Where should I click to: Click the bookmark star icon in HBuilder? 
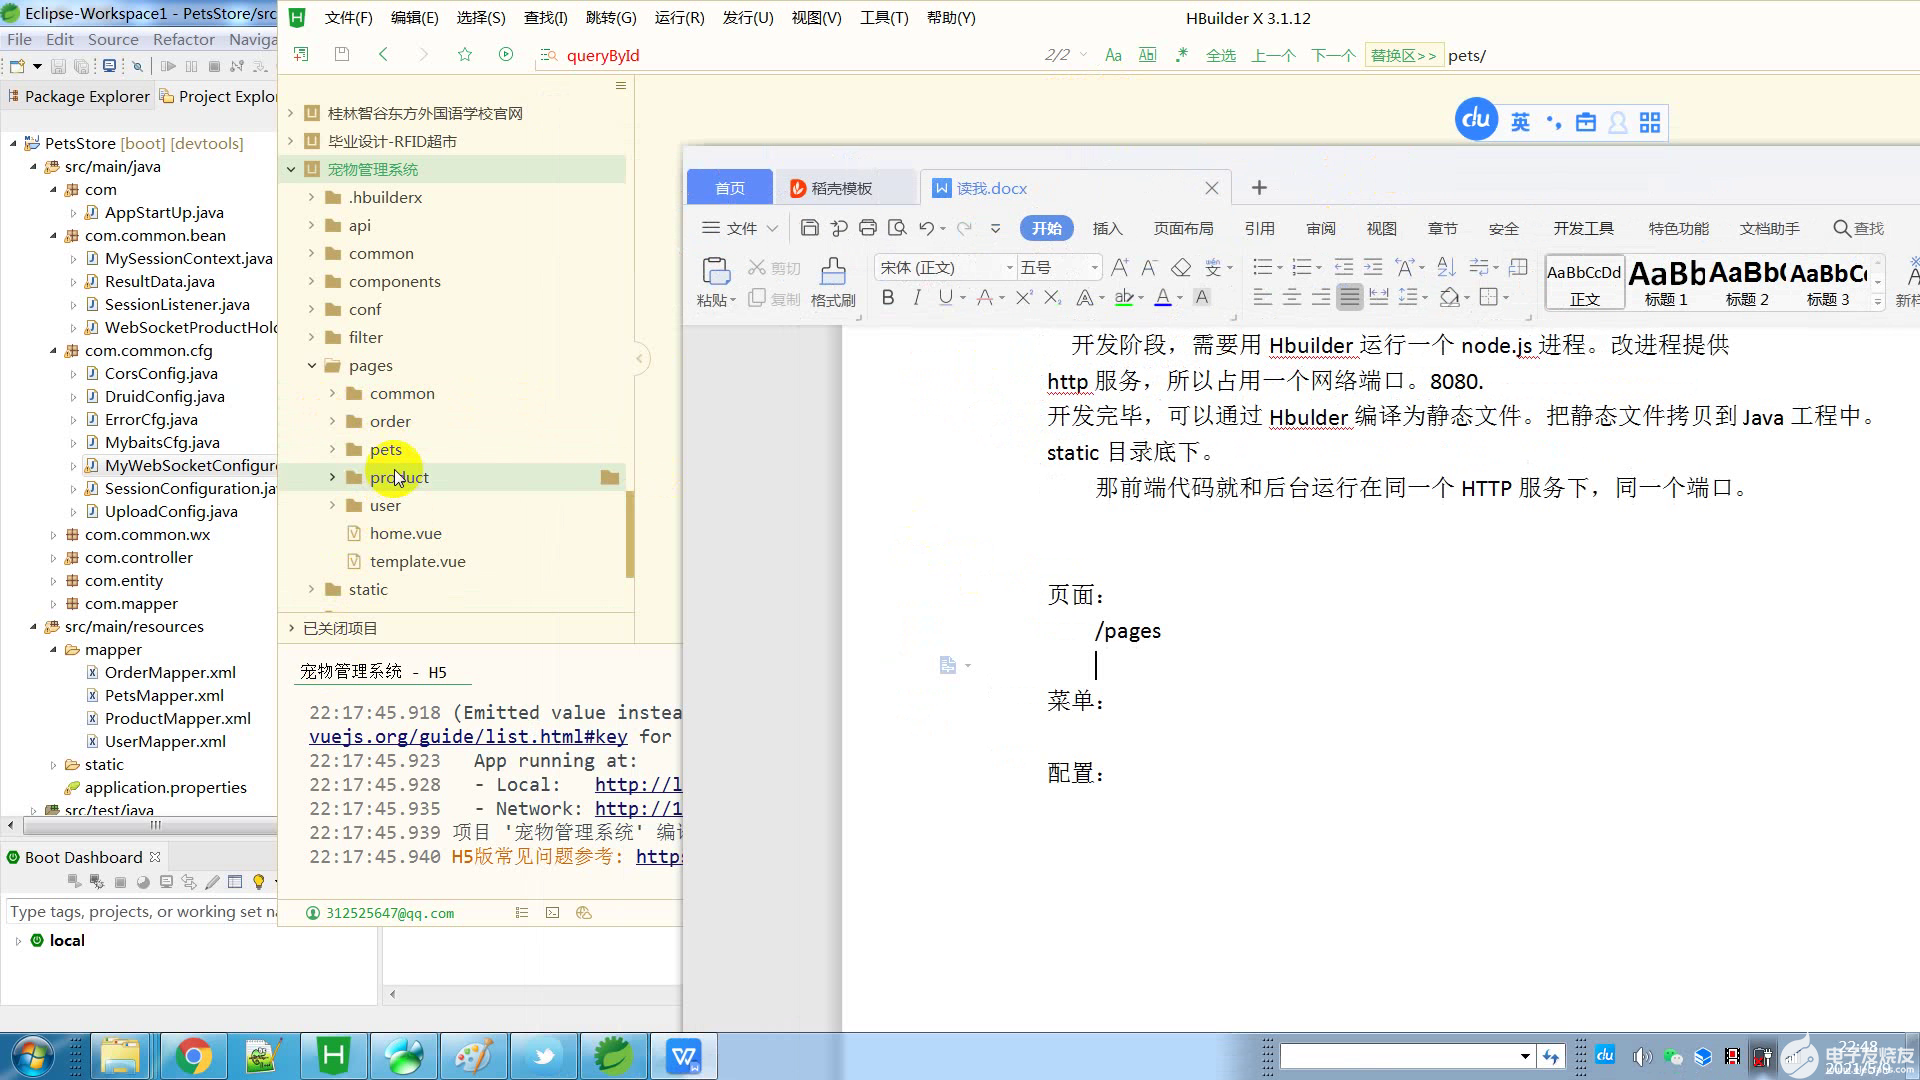465,55
